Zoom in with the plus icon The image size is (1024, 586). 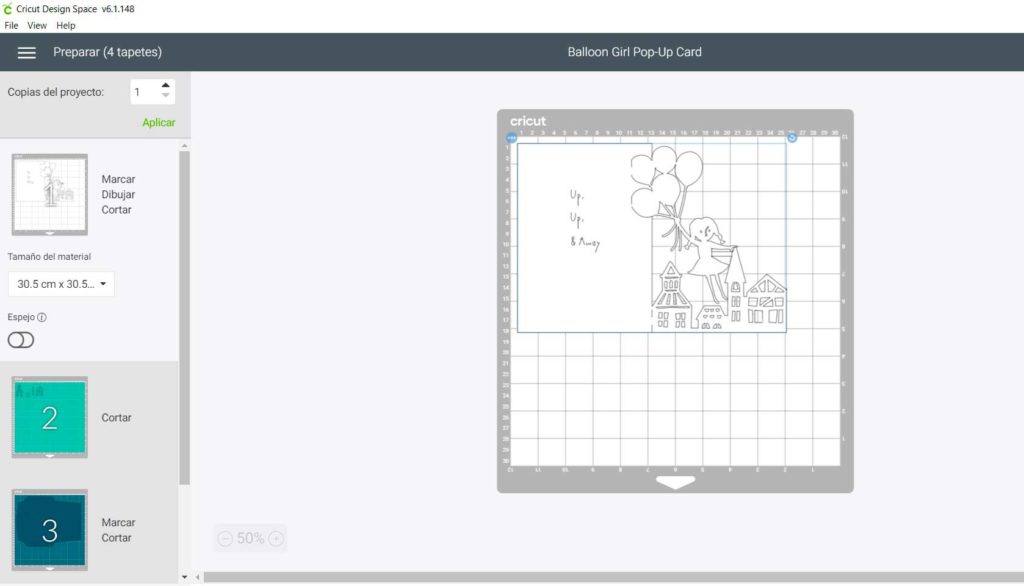point(276,538)
